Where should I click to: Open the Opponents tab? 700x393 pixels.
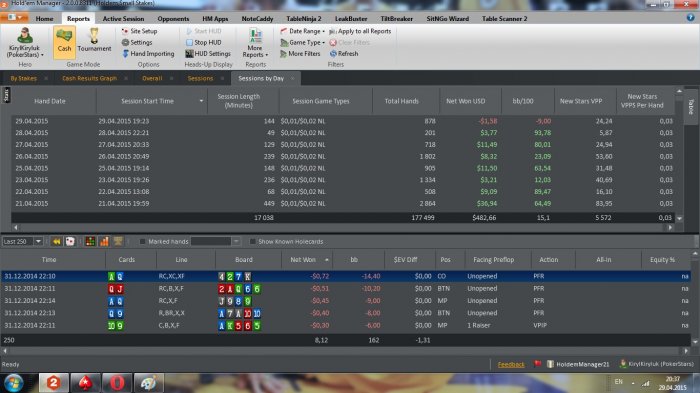173,19
